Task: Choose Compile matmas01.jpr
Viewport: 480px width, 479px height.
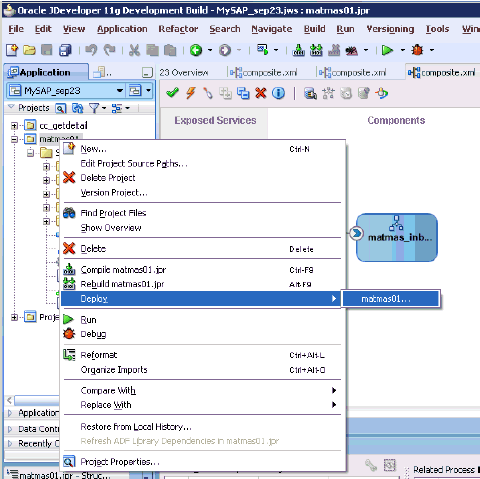Action: pos(123,270)
